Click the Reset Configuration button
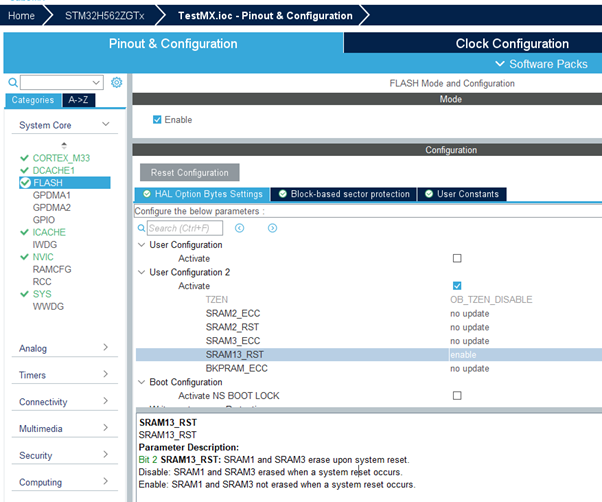The image size is (602, 502). (190, 173)
